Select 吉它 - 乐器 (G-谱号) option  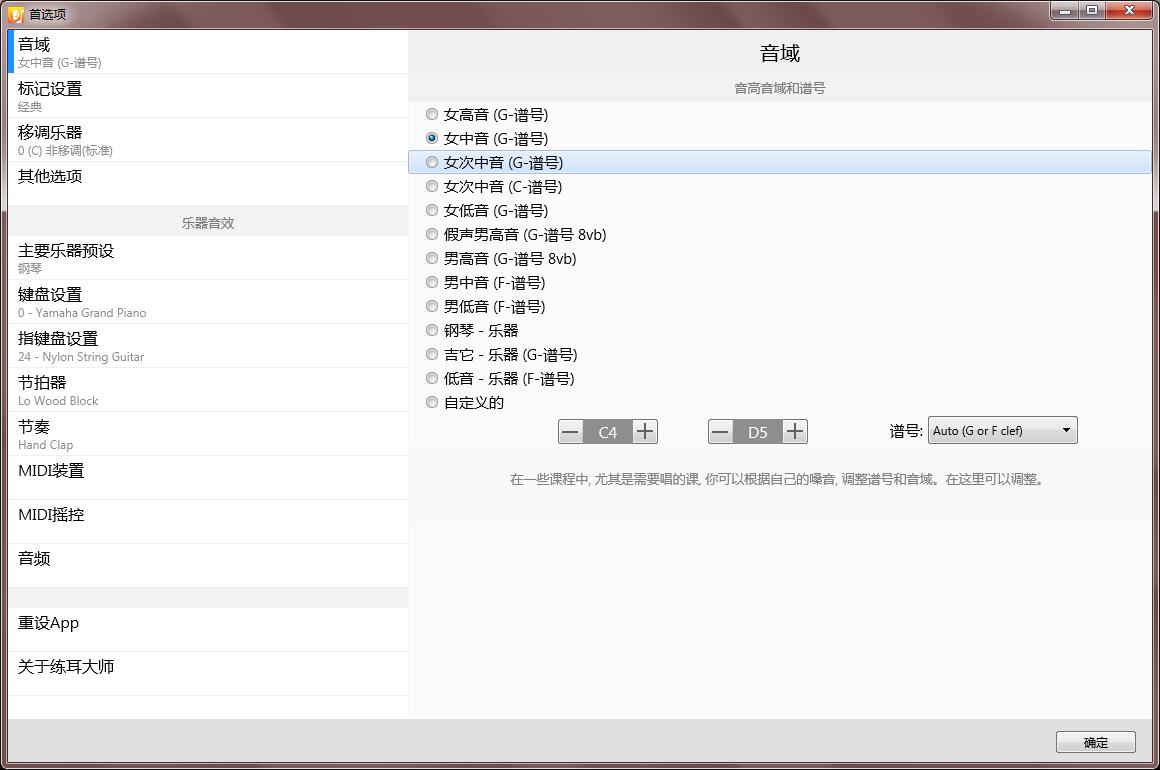432,354
